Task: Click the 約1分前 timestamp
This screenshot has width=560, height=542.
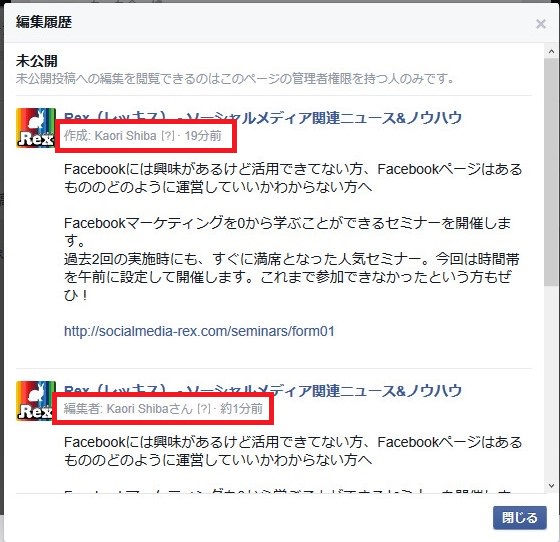Action: coord(241,408)
